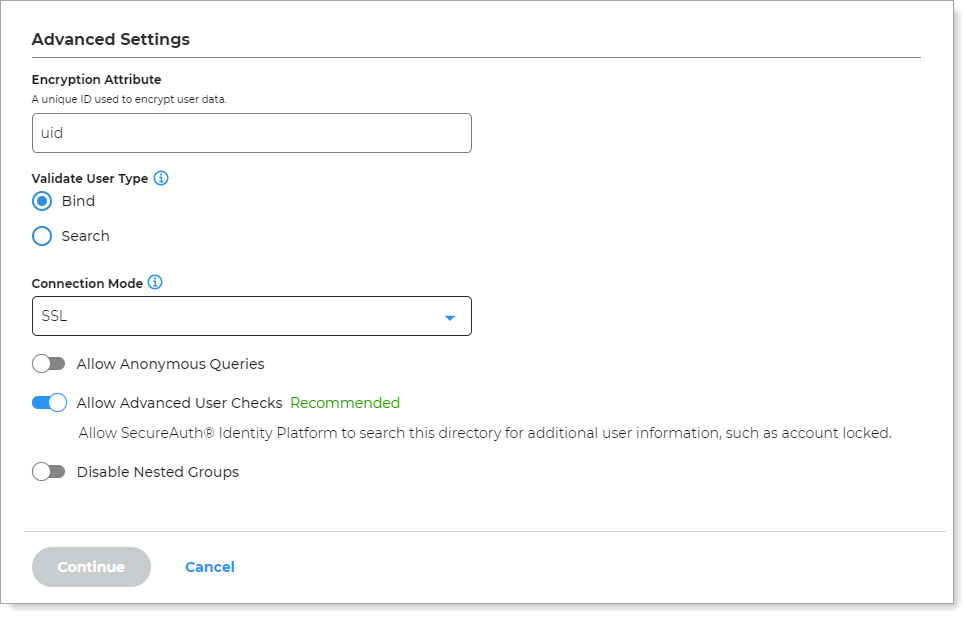The width and height of the screenshot is (969, 619).
Task: Open the Connection Mode dropdown
Action: click(251, 315)
